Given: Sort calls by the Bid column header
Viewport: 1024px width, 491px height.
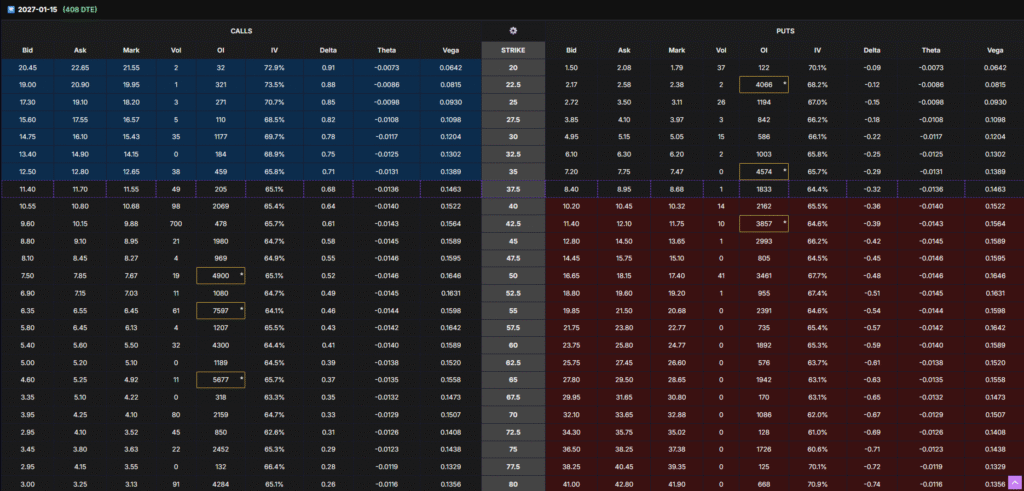Looking at the screenshot, I should click(28, 49).
